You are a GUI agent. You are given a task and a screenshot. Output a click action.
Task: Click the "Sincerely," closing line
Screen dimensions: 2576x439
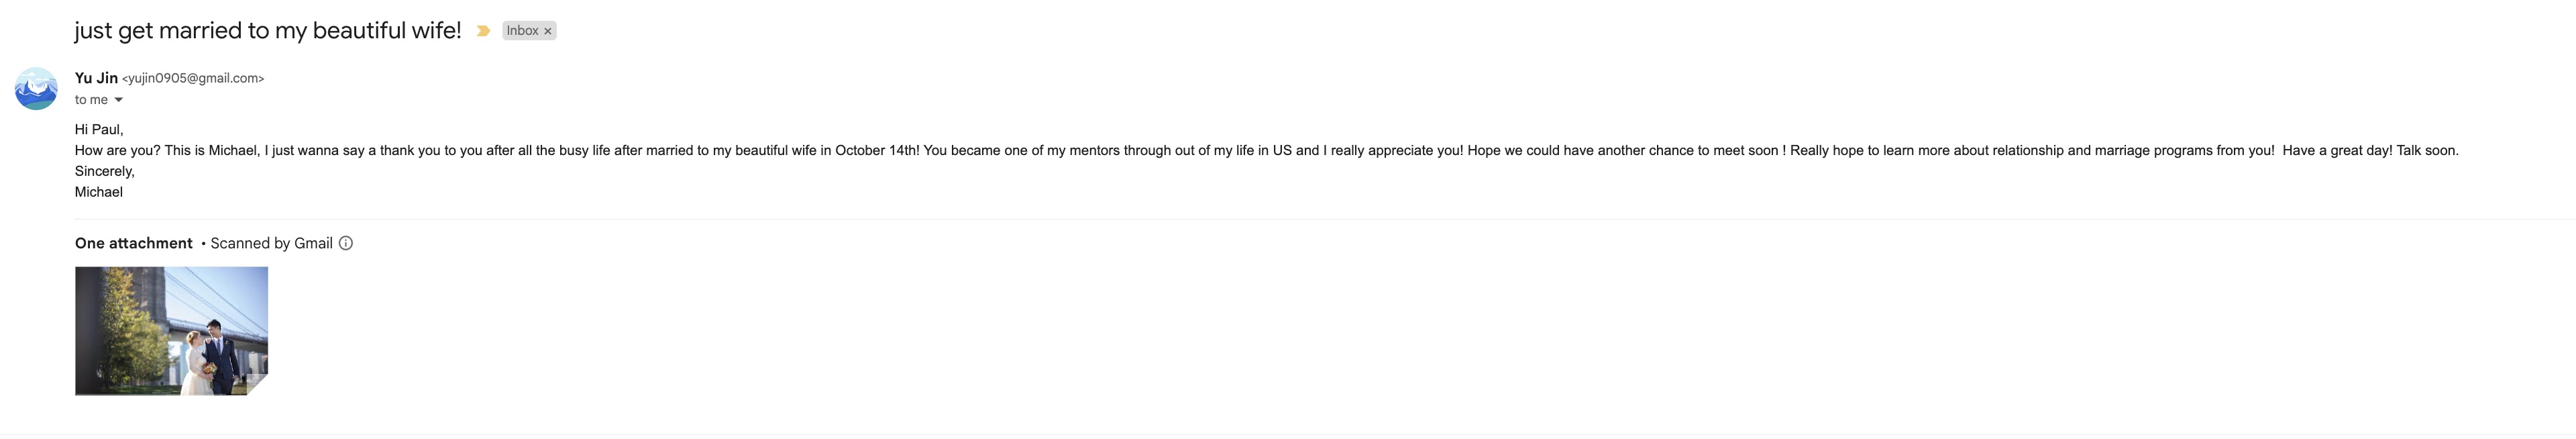click(104, 171)
